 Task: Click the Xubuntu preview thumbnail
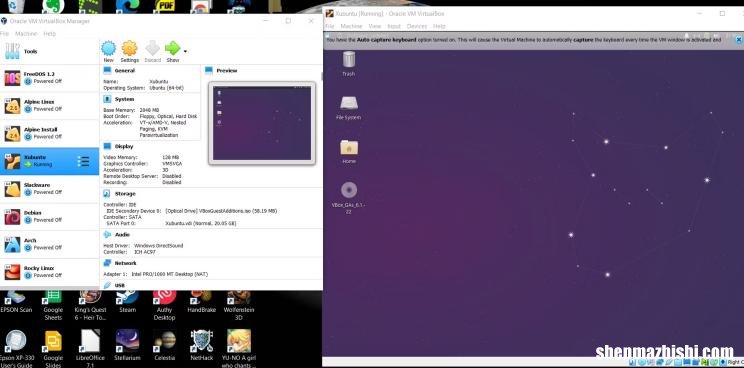[262, 123]
